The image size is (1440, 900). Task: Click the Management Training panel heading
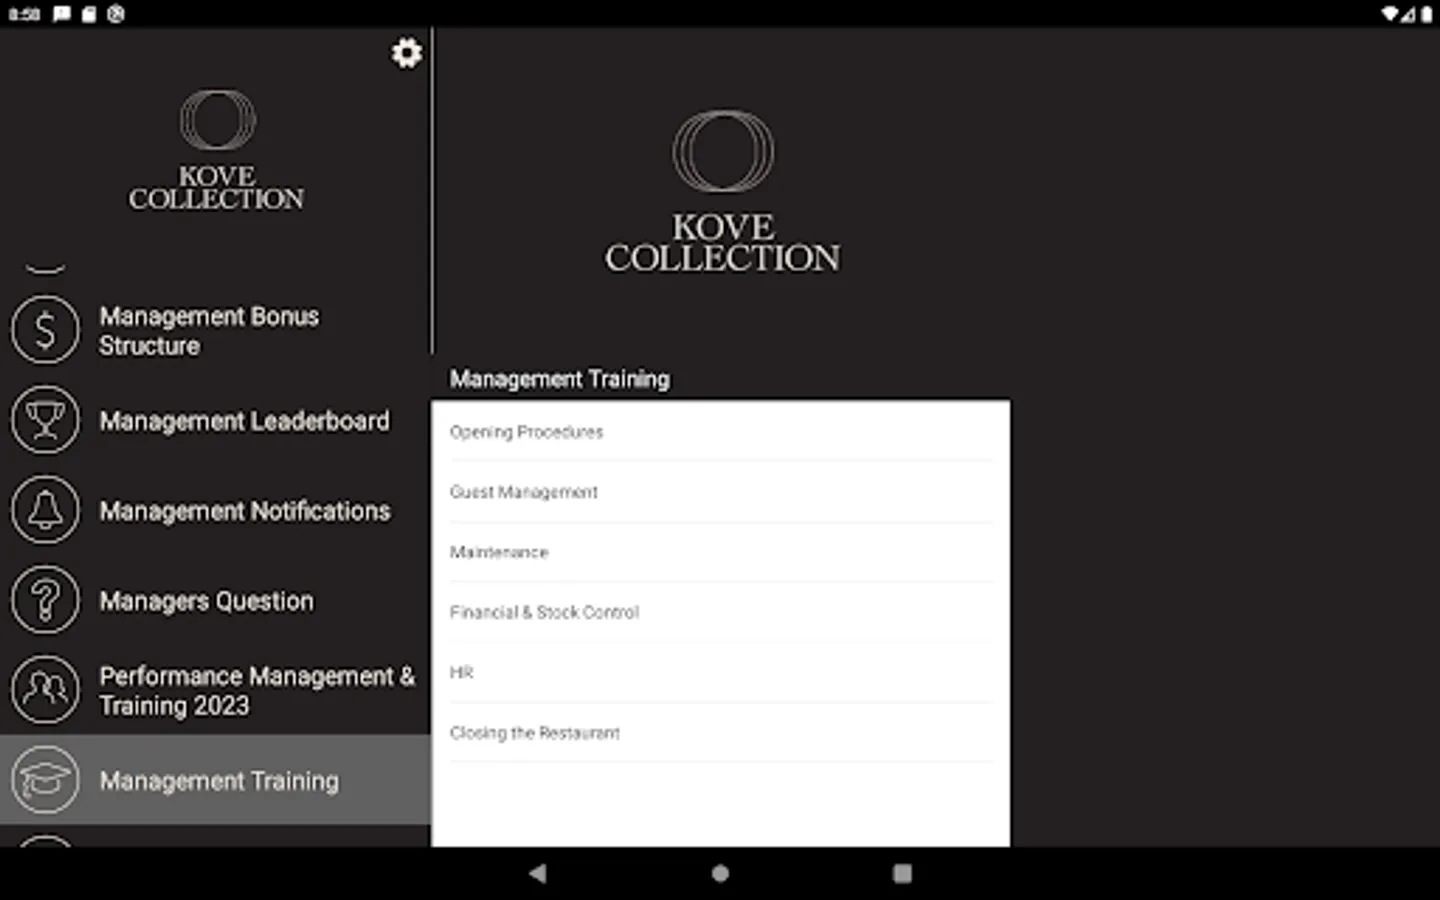560,379
